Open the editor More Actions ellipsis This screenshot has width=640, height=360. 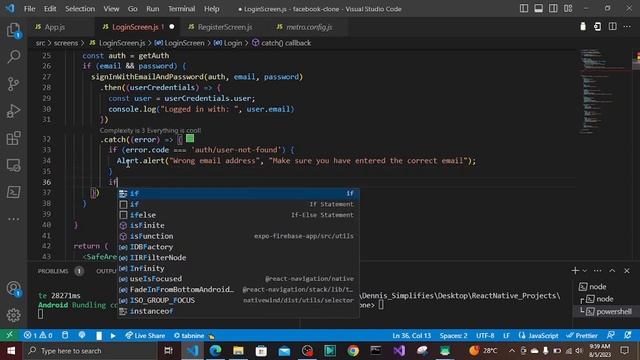click(627, 27)
